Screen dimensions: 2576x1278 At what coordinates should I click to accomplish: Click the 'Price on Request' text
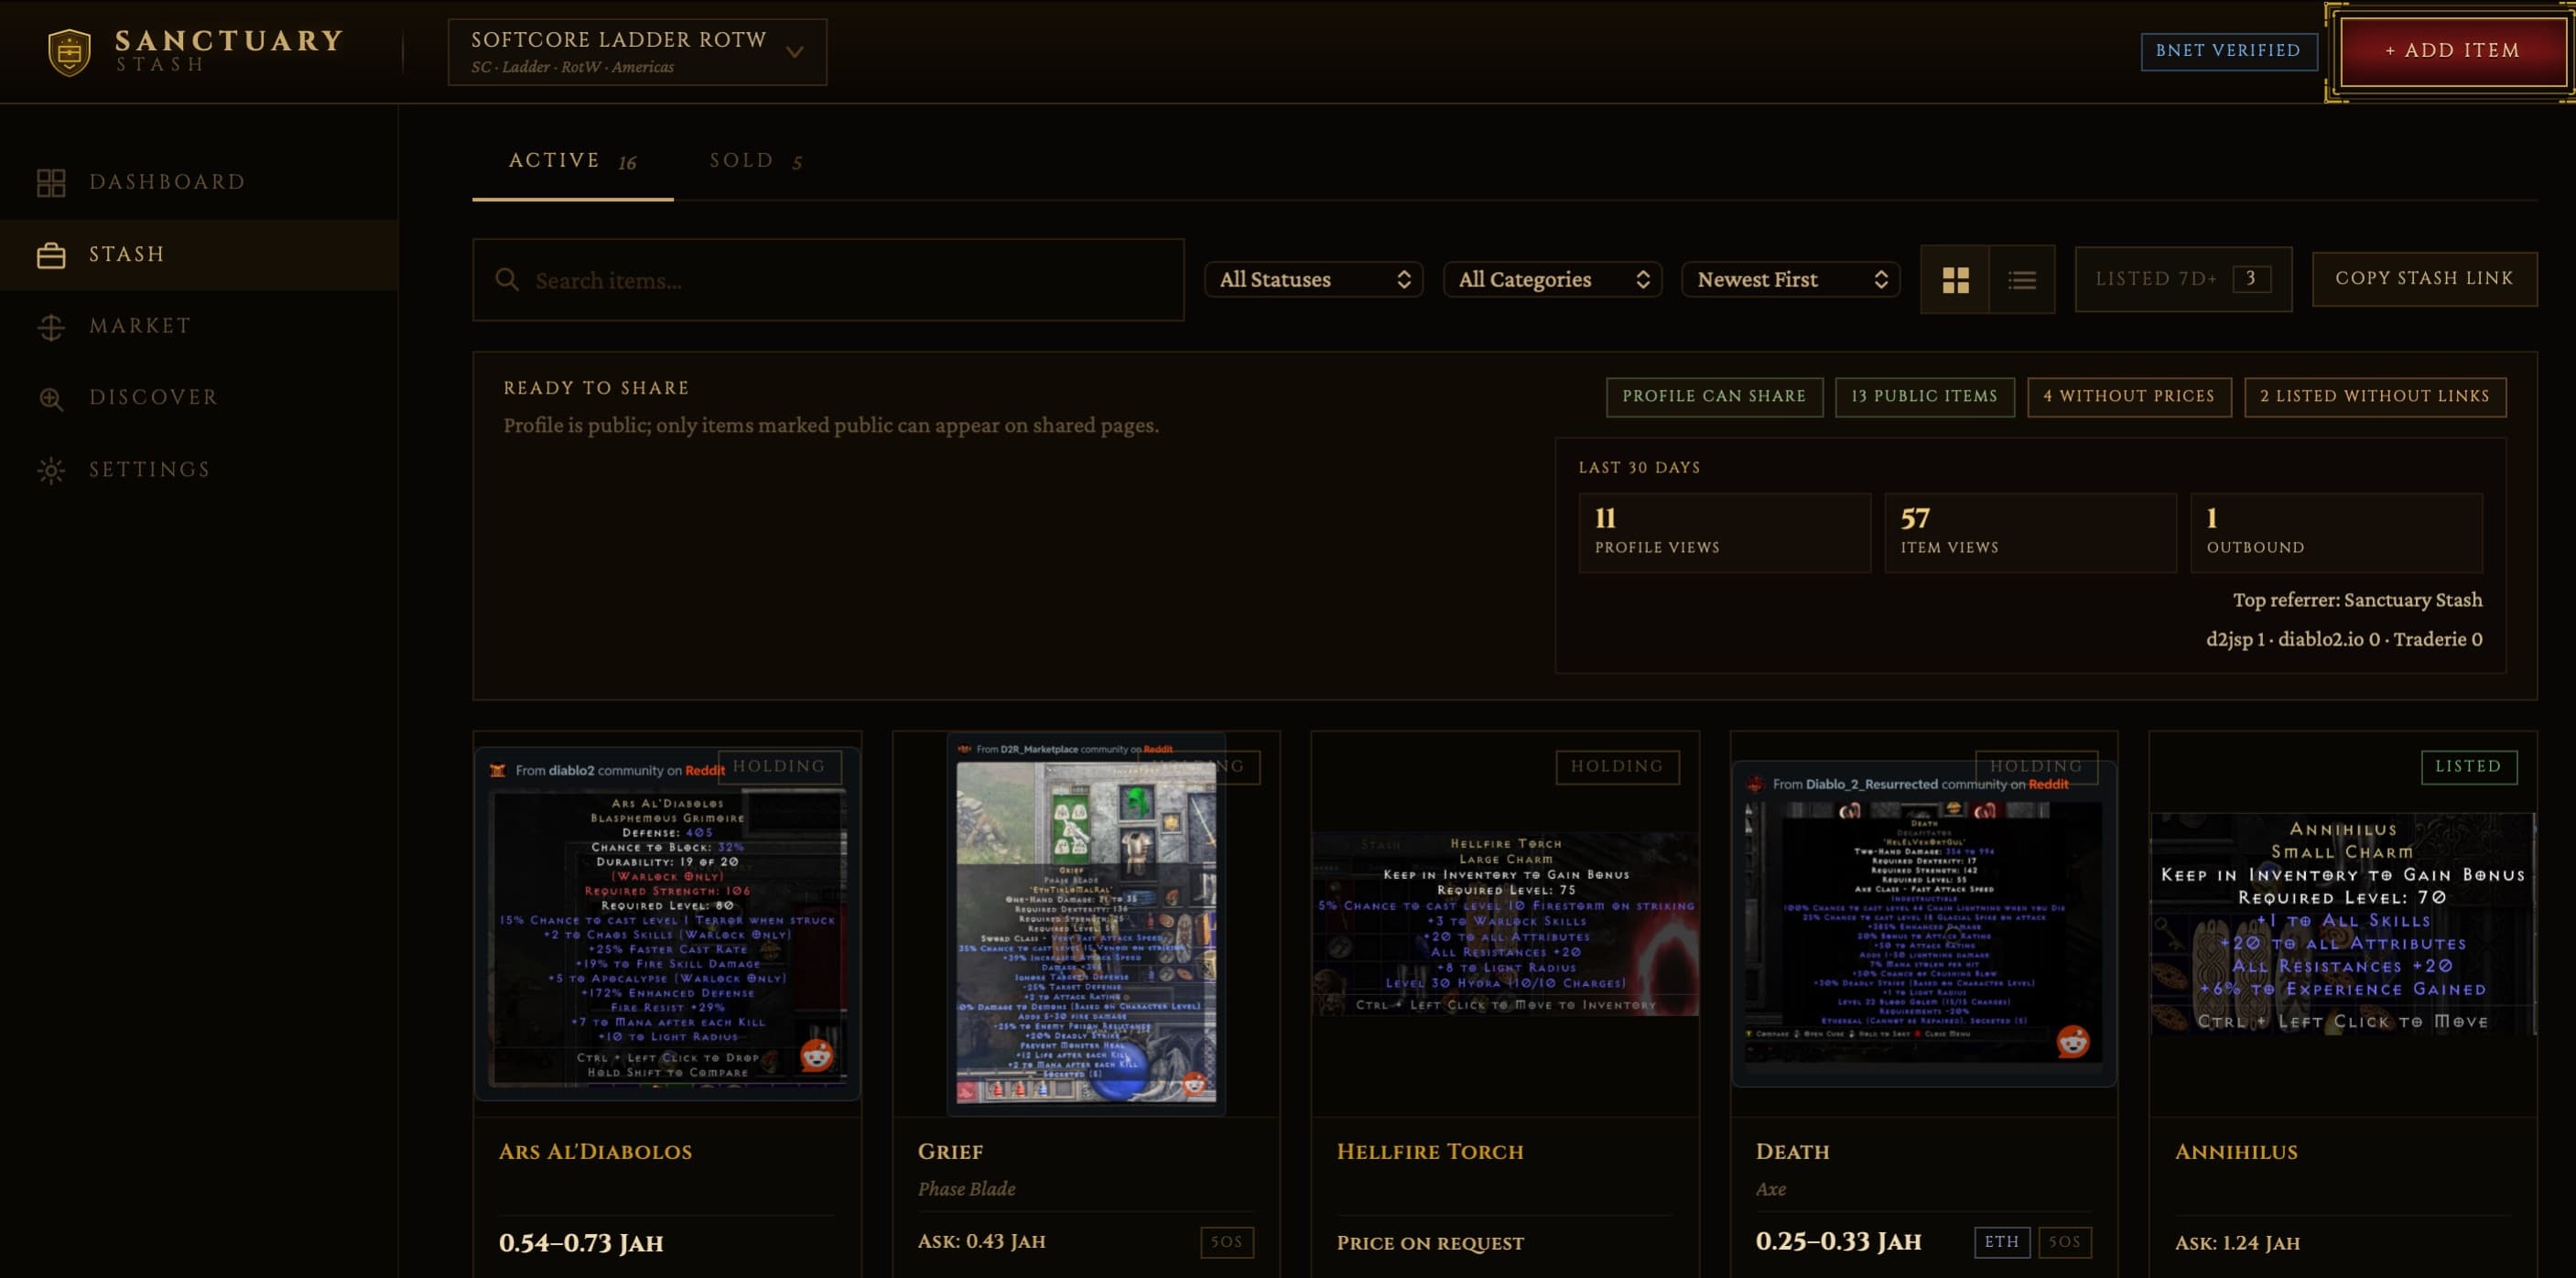[x=1430, y=1243]
